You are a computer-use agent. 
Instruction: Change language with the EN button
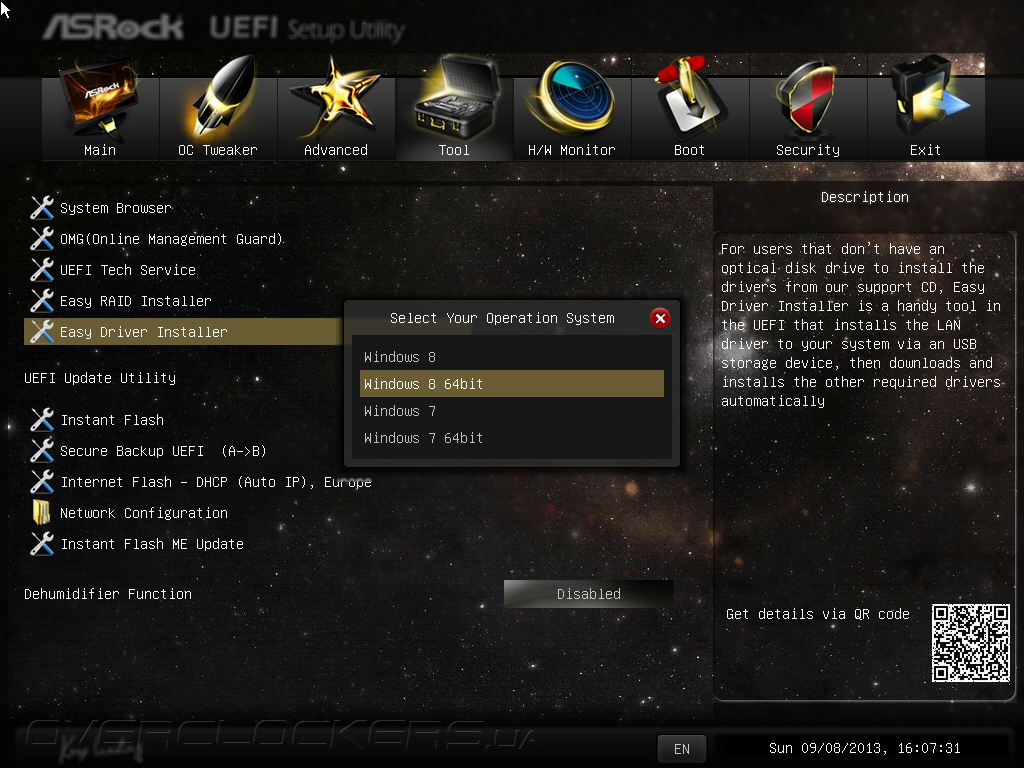[682, 749]
